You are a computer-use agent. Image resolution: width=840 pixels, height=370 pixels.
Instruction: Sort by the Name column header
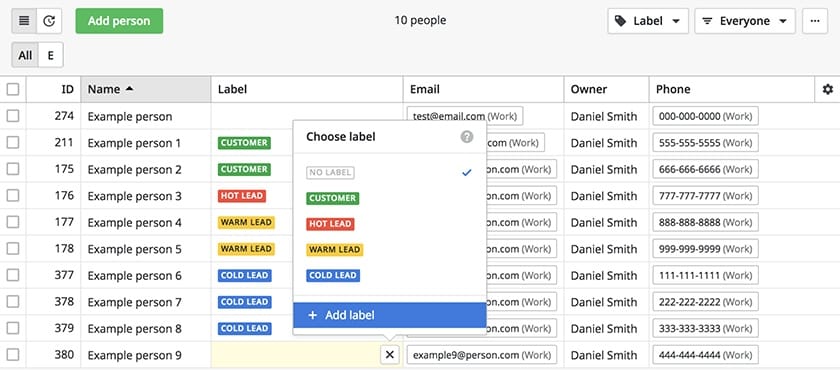[146, 89]
